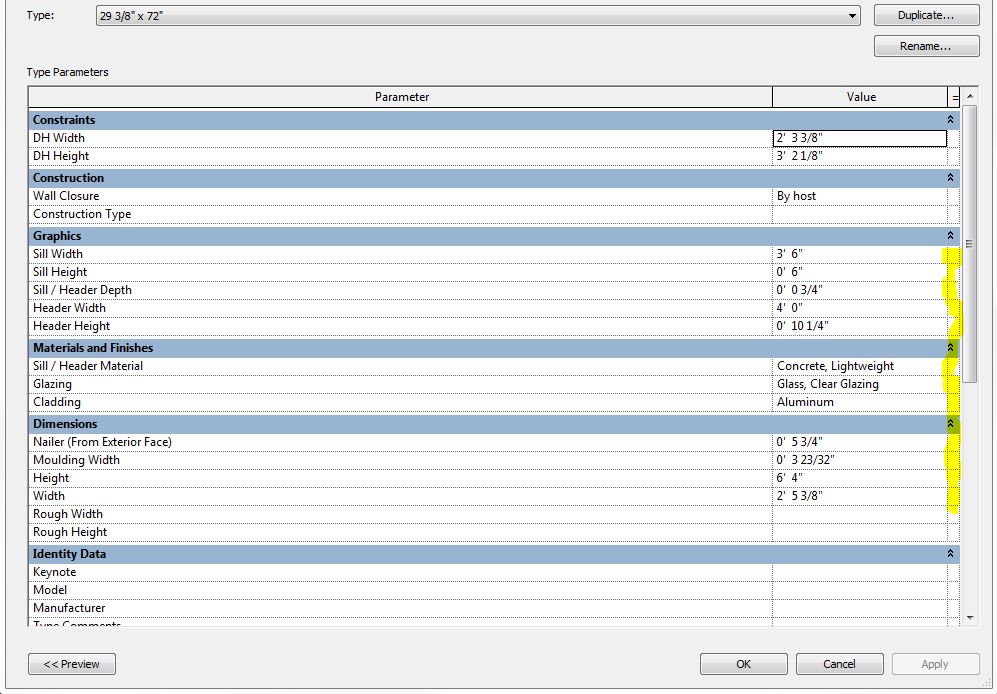Click the Parameter column header
Screen dimensions: 997x694
pos(401,97)
